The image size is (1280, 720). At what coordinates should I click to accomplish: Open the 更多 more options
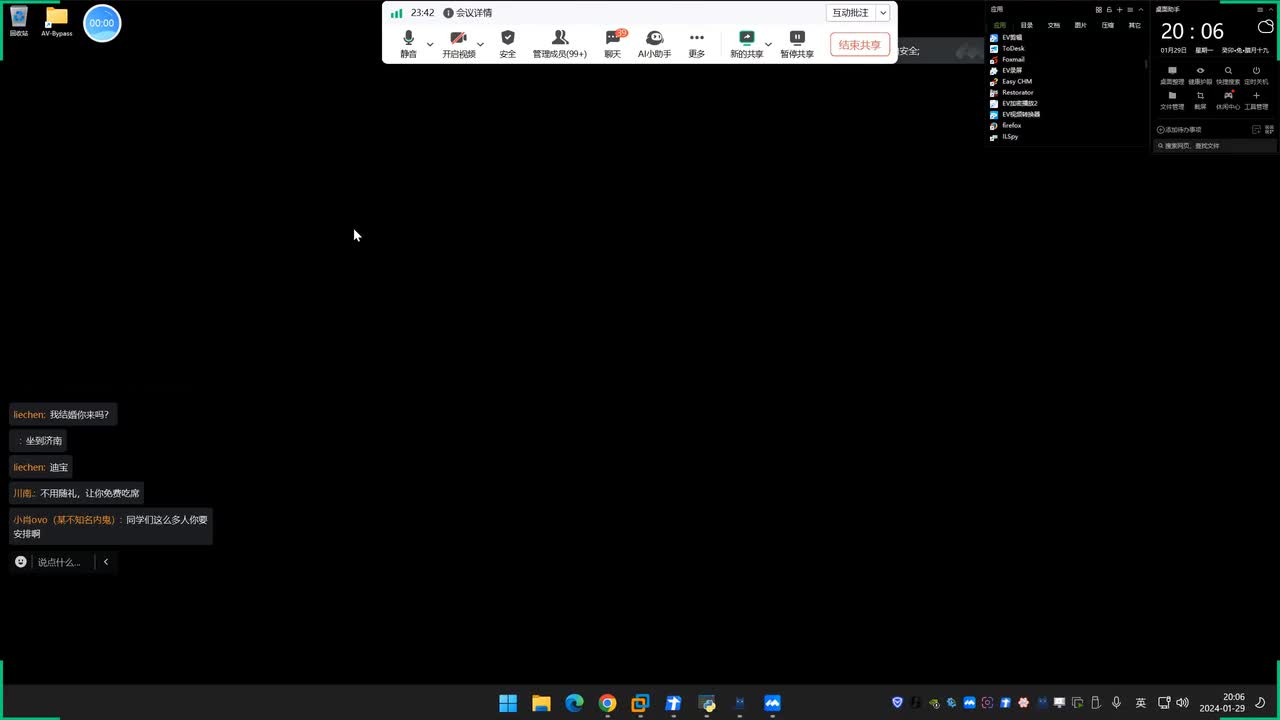point(697,44)
